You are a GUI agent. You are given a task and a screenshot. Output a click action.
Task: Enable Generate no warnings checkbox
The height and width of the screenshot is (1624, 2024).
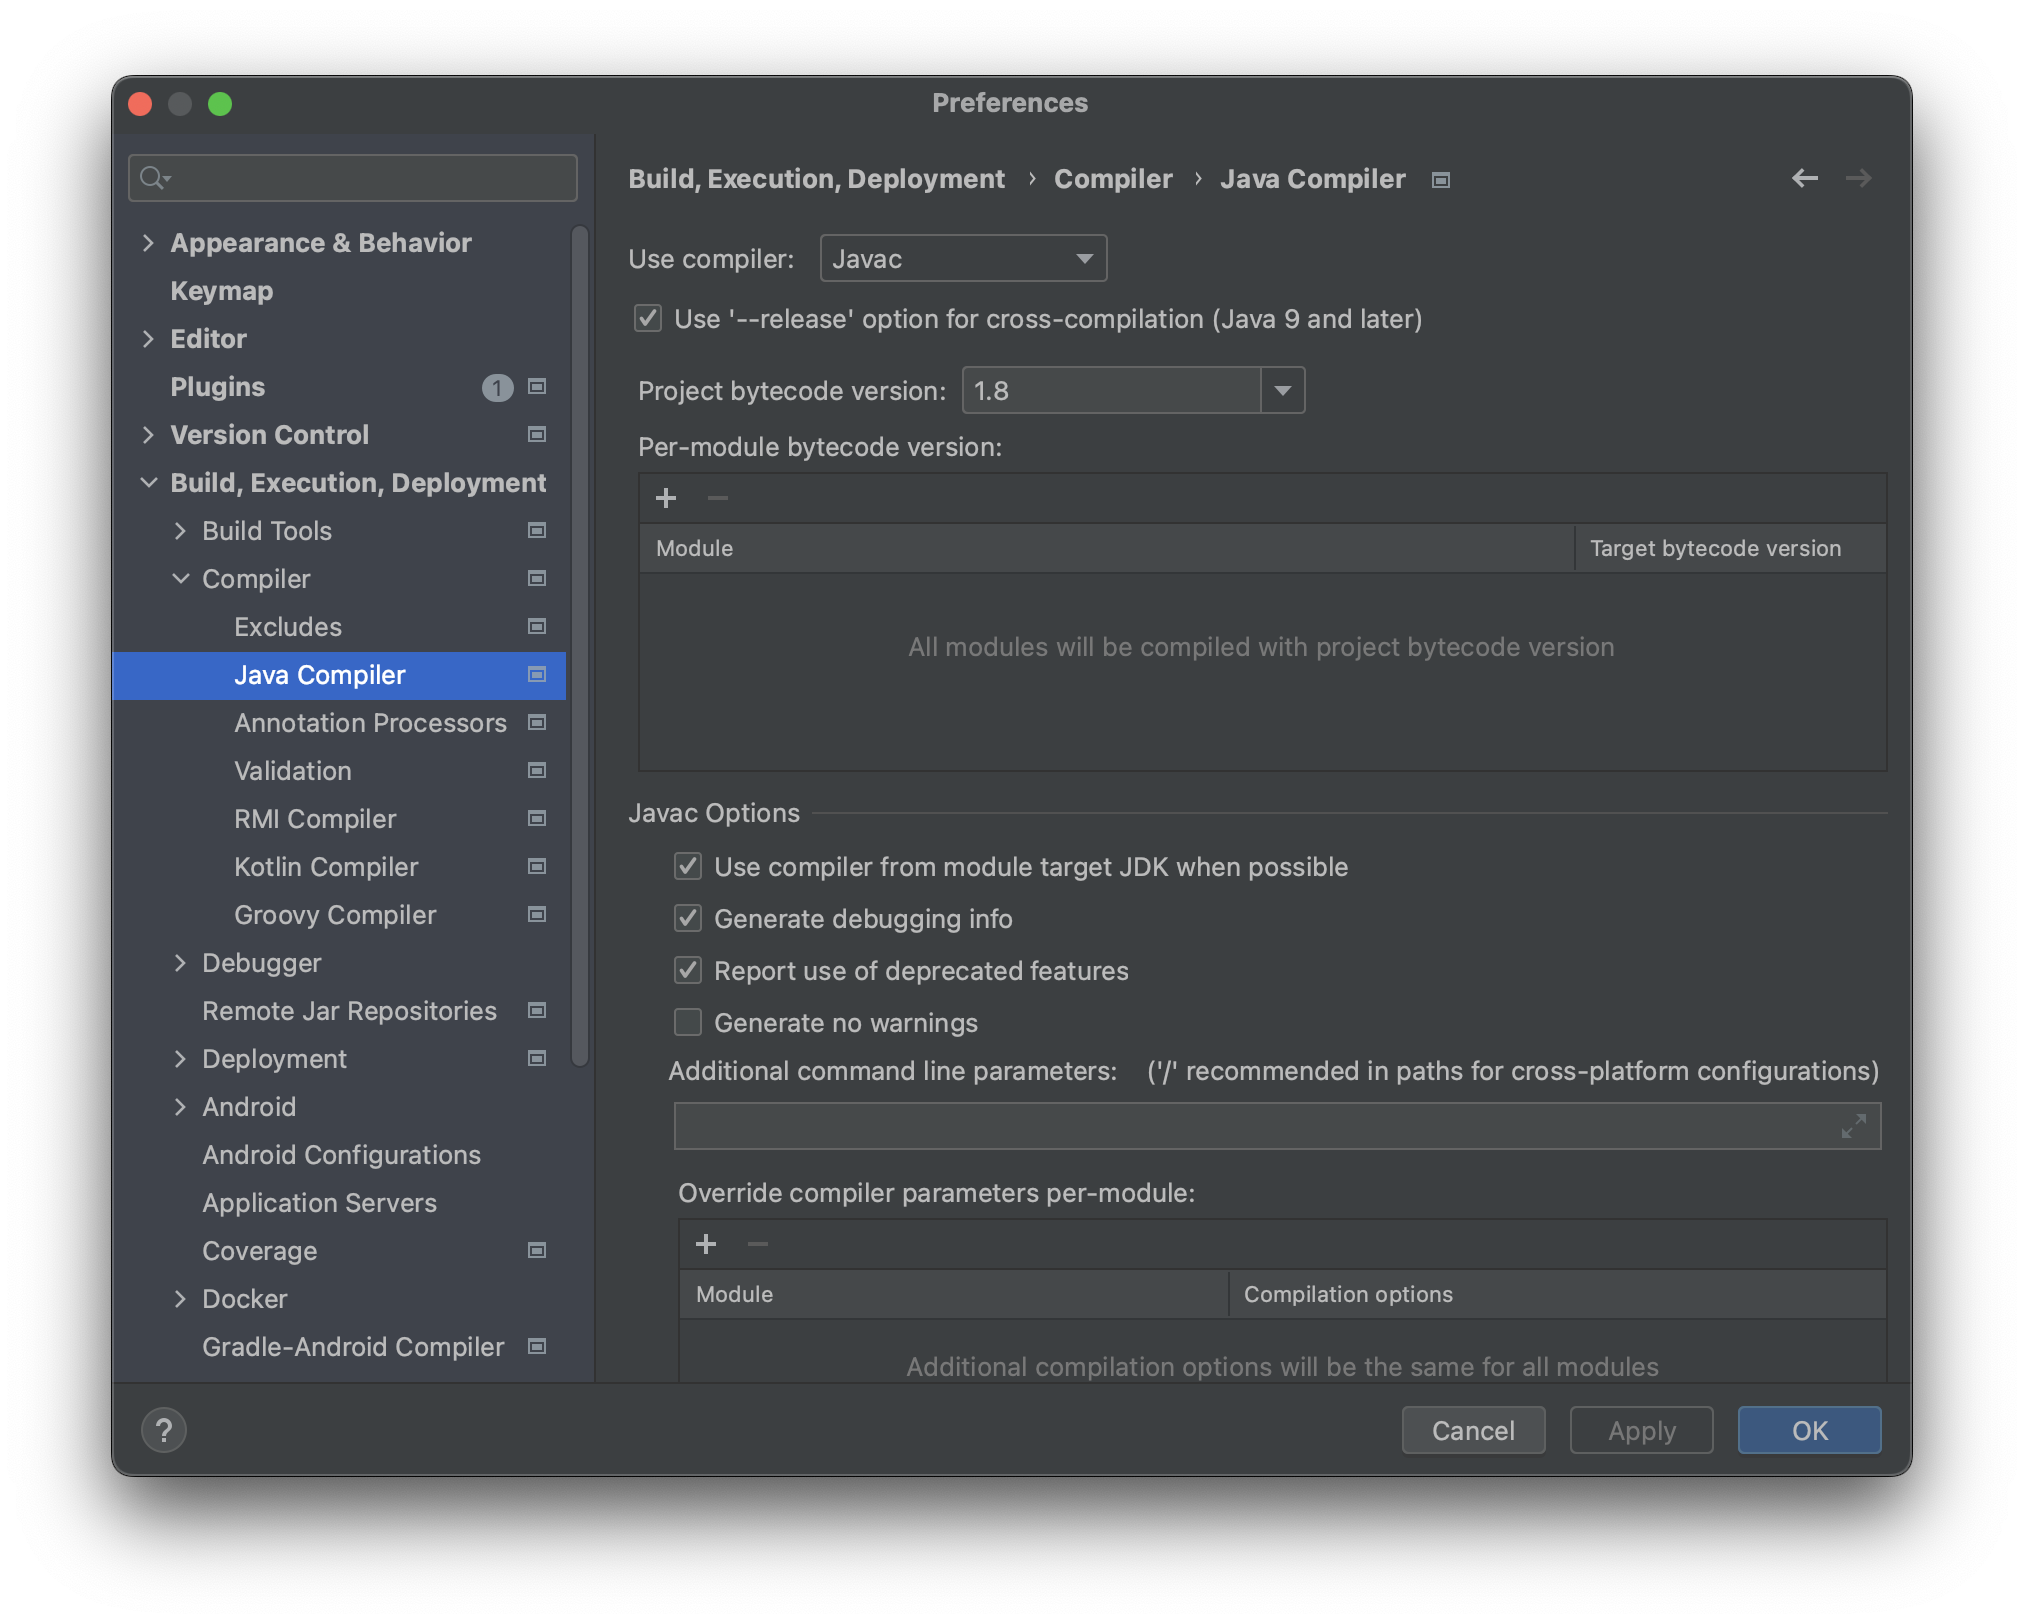click(x=688, y=1022)
